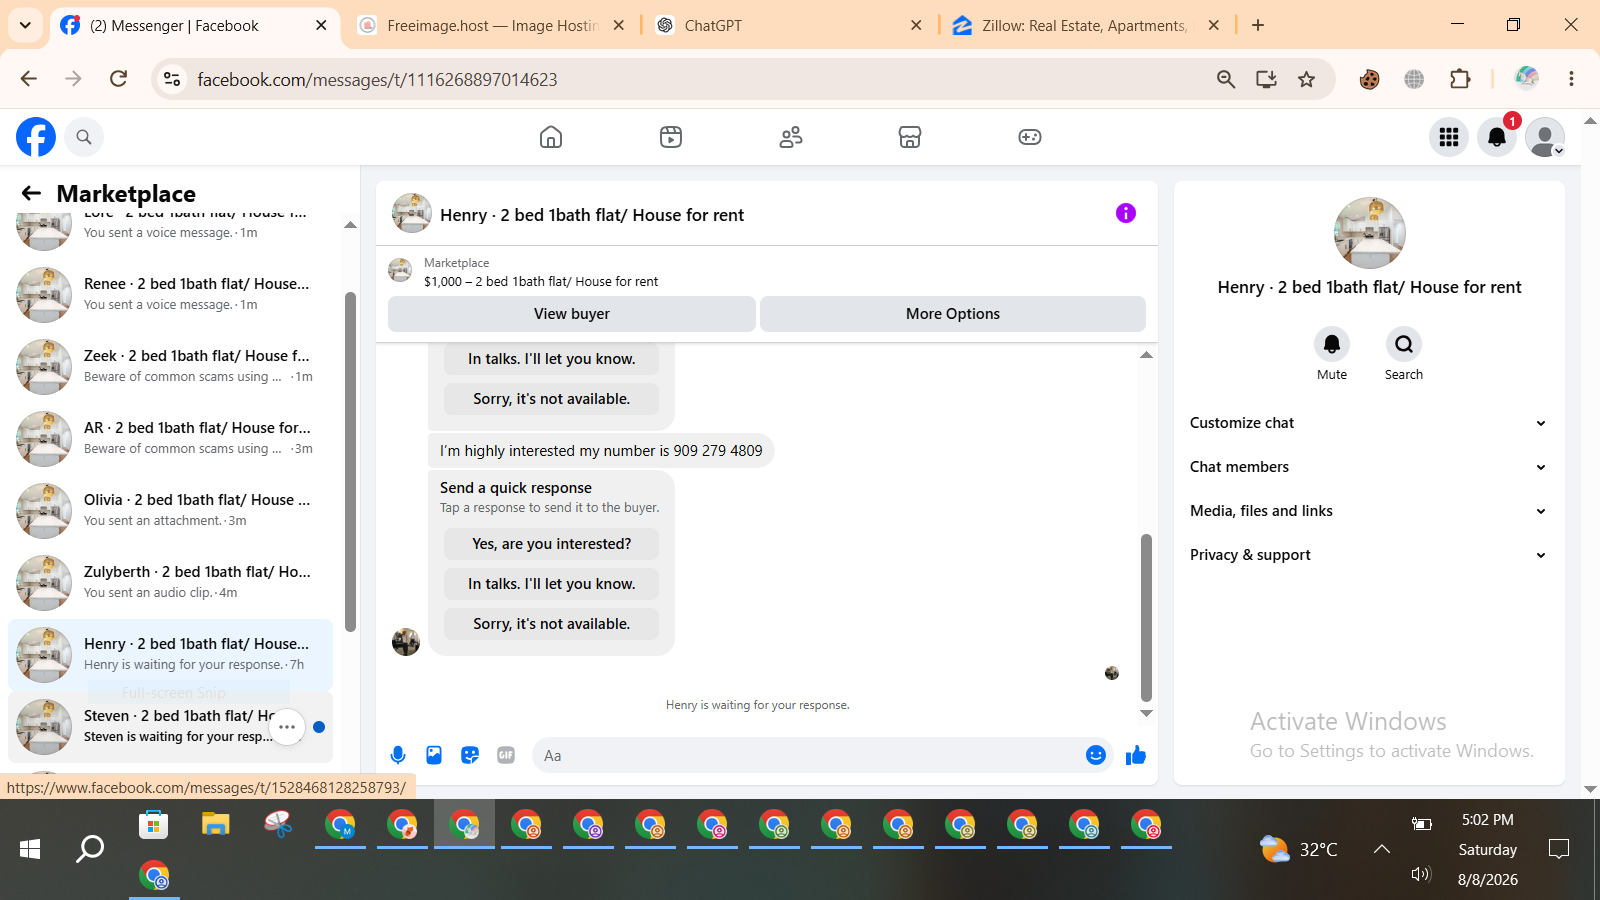The width and height of the screenshot is (1600, 900).
Task: Open Microsoft Store from the taskbar
Action: (153, 824)
